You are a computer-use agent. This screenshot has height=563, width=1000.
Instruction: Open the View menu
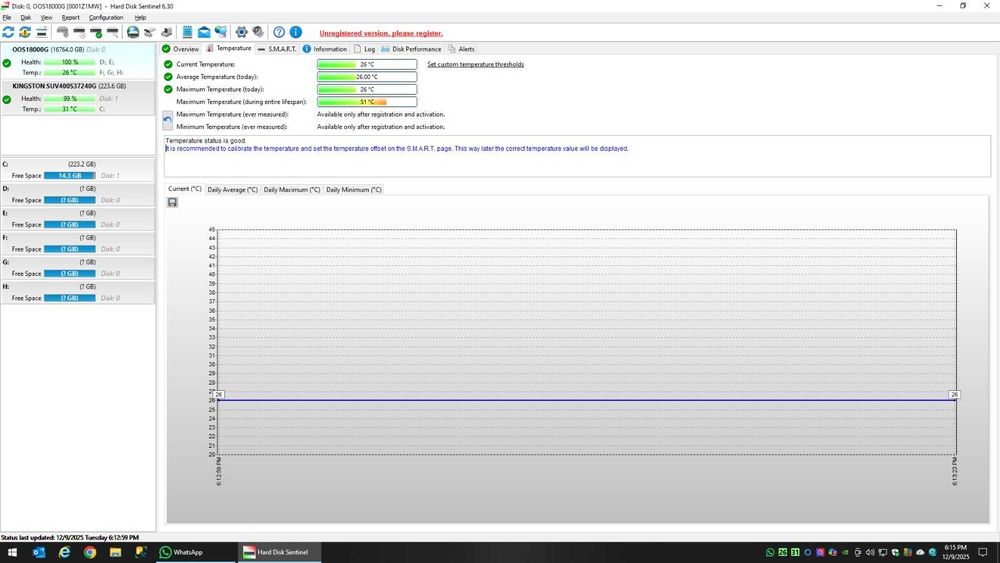[47, 18]
